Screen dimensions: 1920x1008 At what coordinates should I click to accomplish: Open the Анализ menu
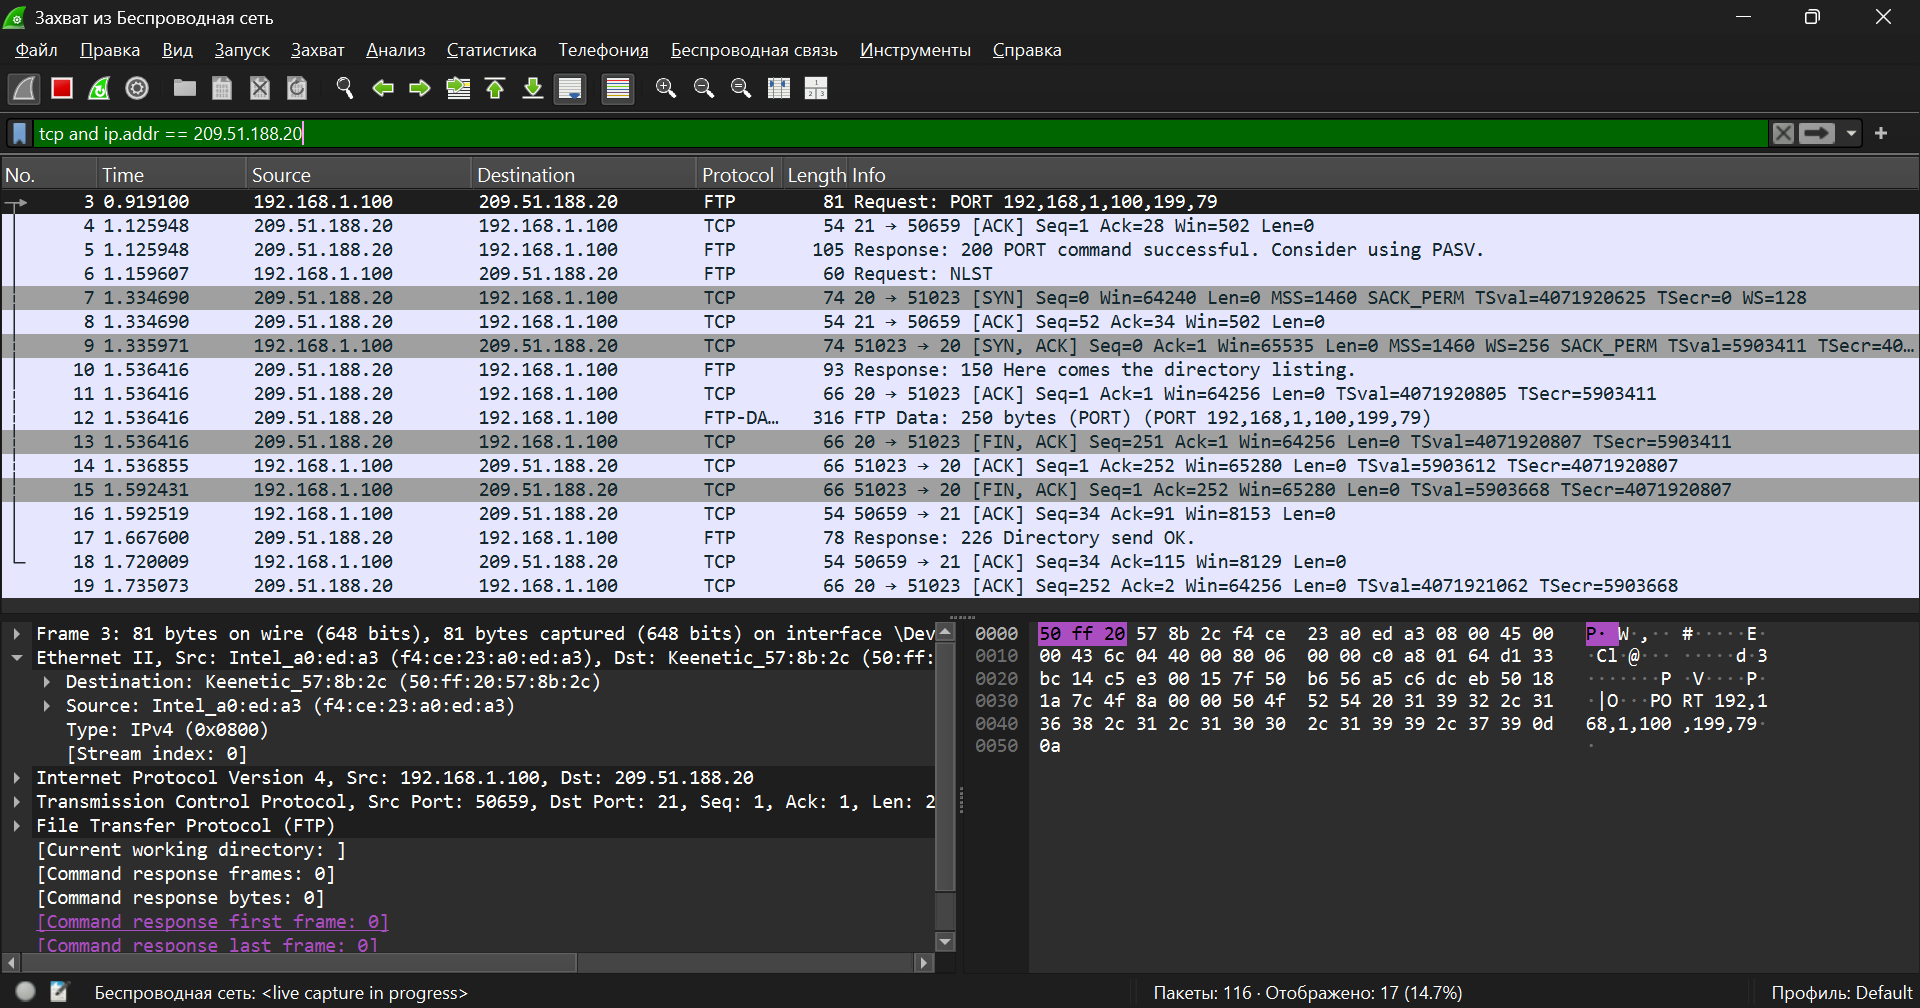(x=395, y=50)
